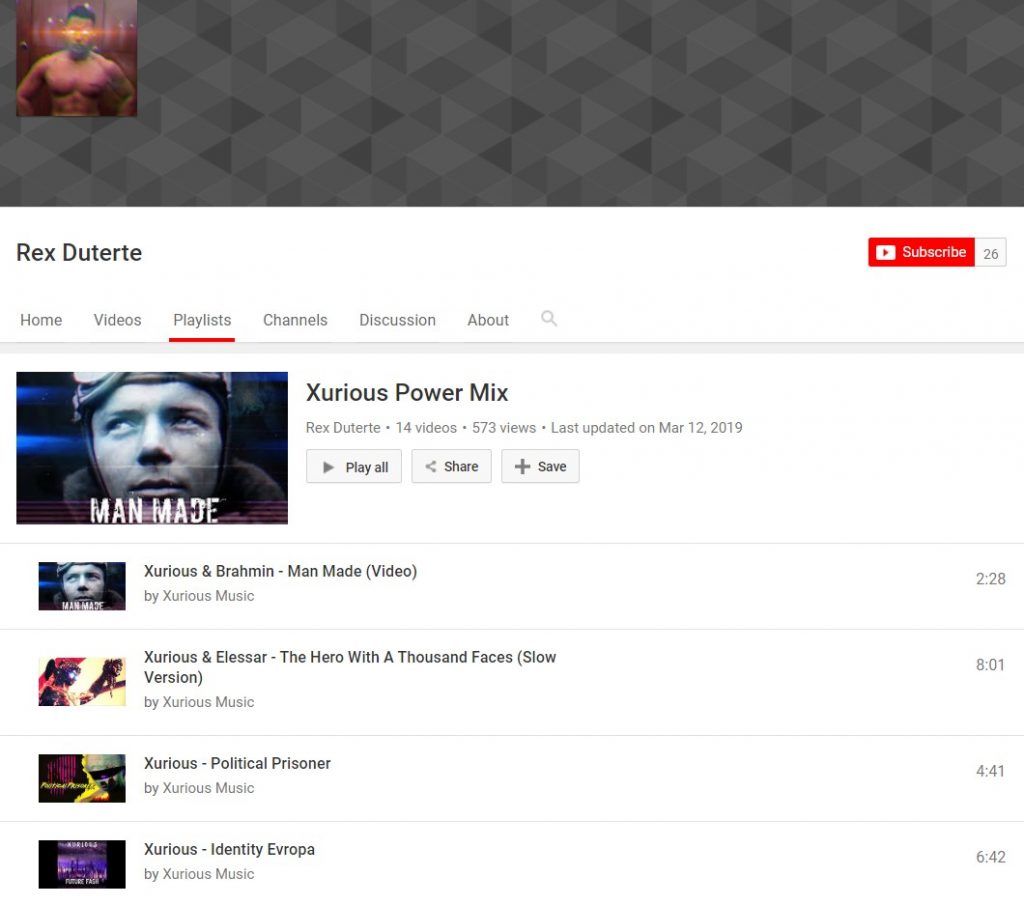Open Xurious - Identity Evropa video
The image size is (1024, 905).
pyautogui.click(x=229, y=849)
